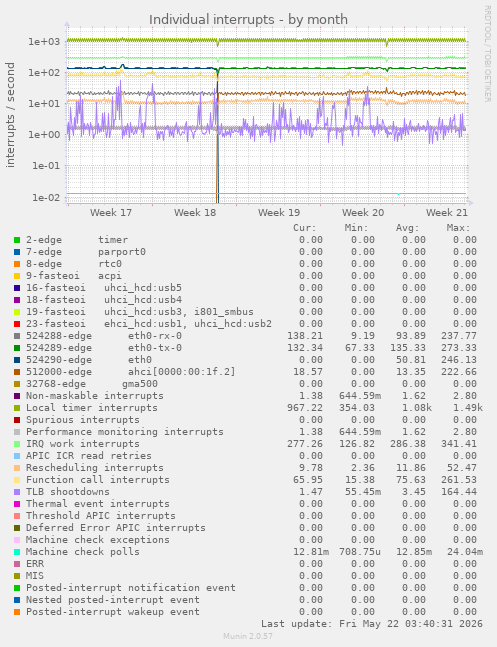Click the Week 19 axis label

279,213
